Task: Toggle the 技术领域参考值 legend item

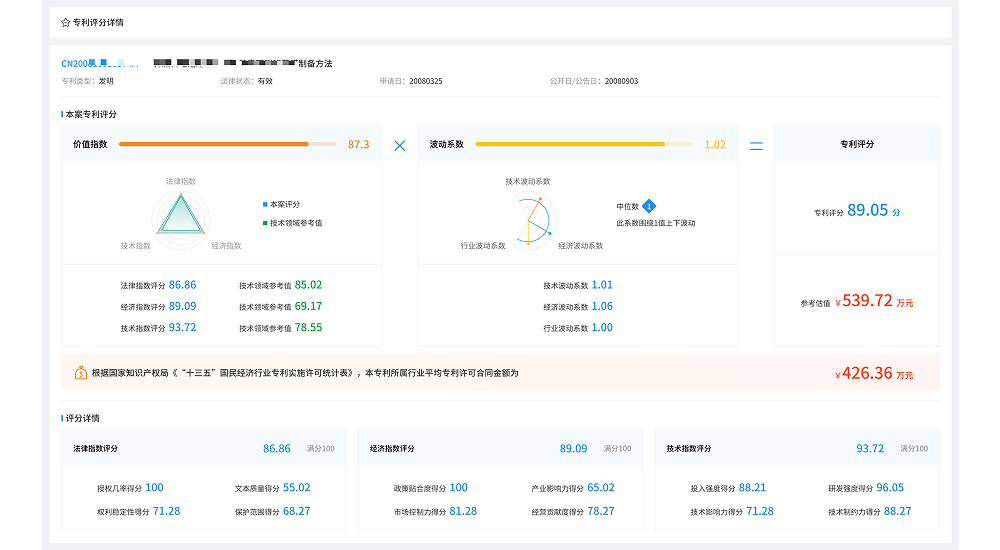Action: click(x=293, y=223)
